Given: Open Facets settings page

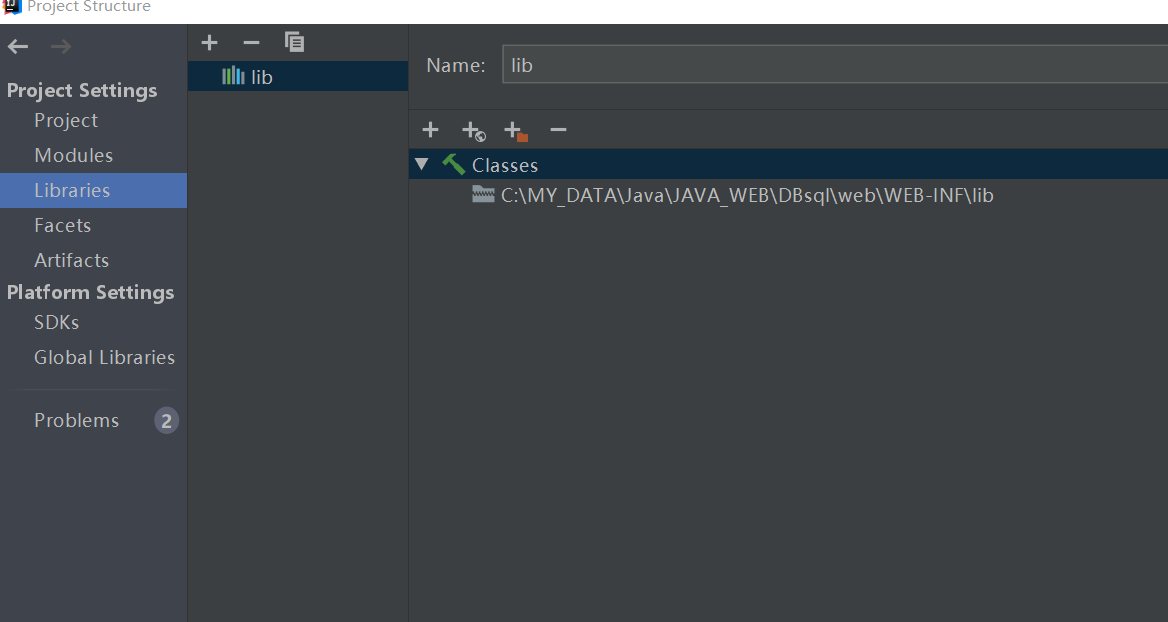Looking at the screenshot, I should pos(63,225).
